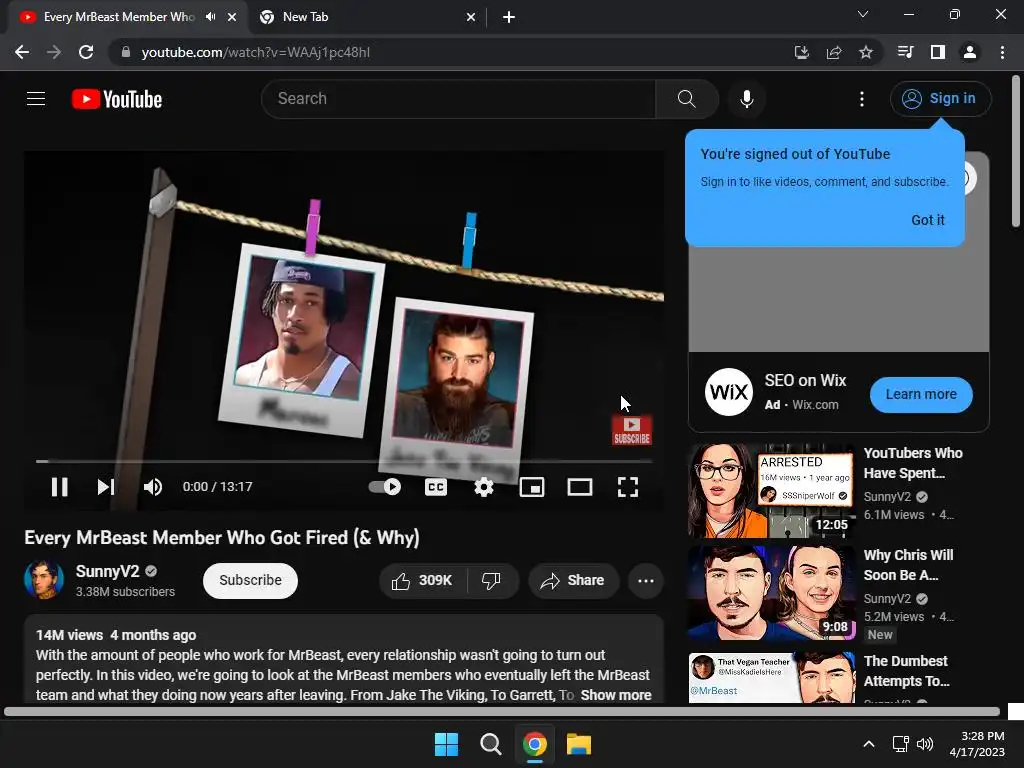Open SunnyV2 channel avatar
Viewport: 1024px width, 768px height.
coord(44,580)
